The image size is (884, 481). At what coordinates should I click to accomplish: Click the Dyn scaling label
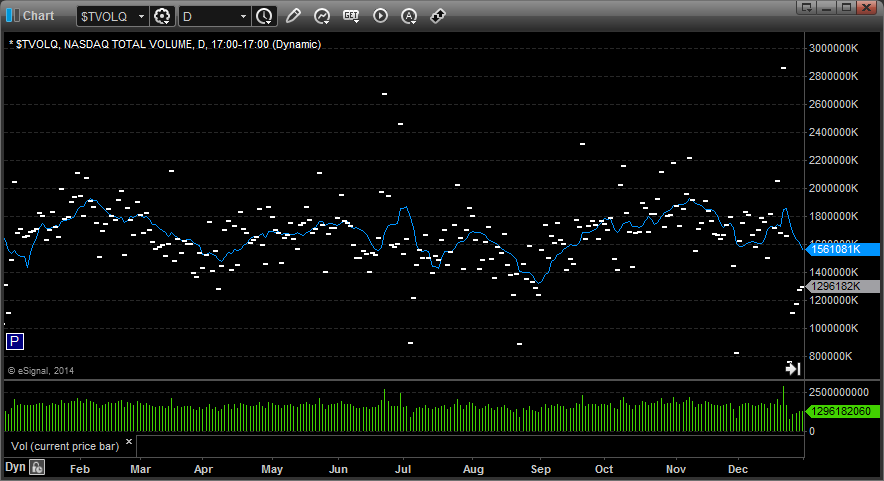(15, 467)
